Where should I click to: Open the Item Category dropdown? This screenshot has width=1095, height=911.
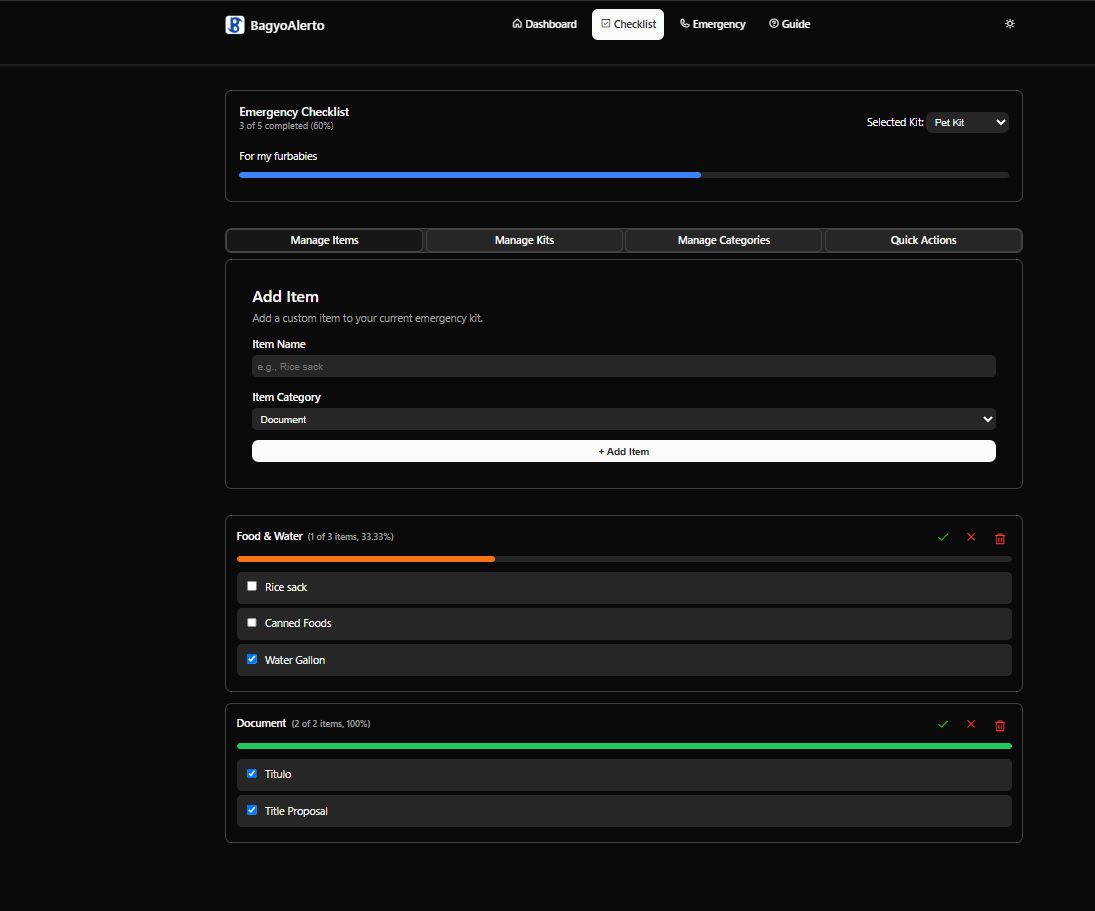click(624, 419)
